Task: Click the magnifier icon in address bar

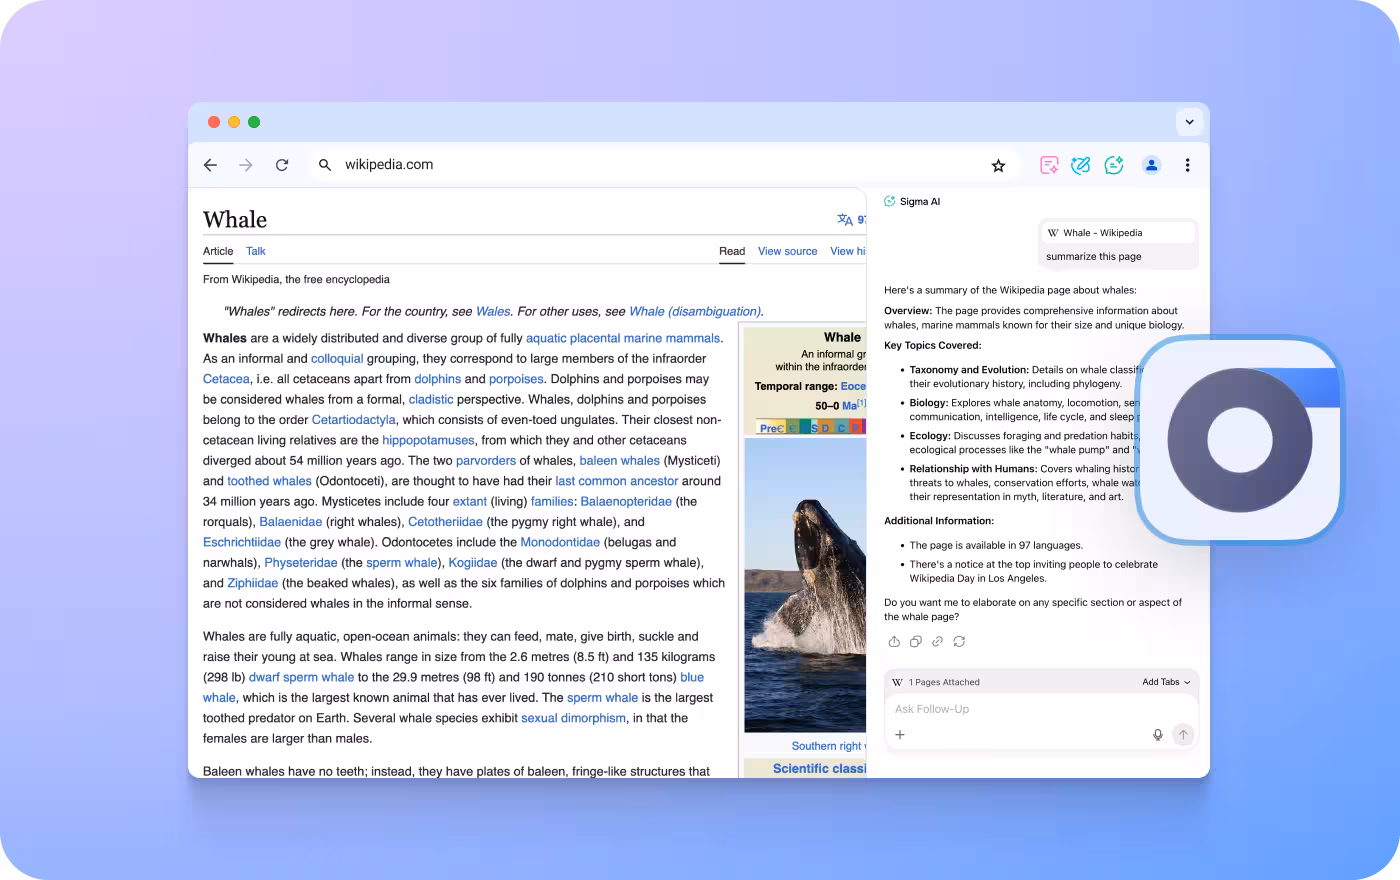Action: [x=325, y=165]
